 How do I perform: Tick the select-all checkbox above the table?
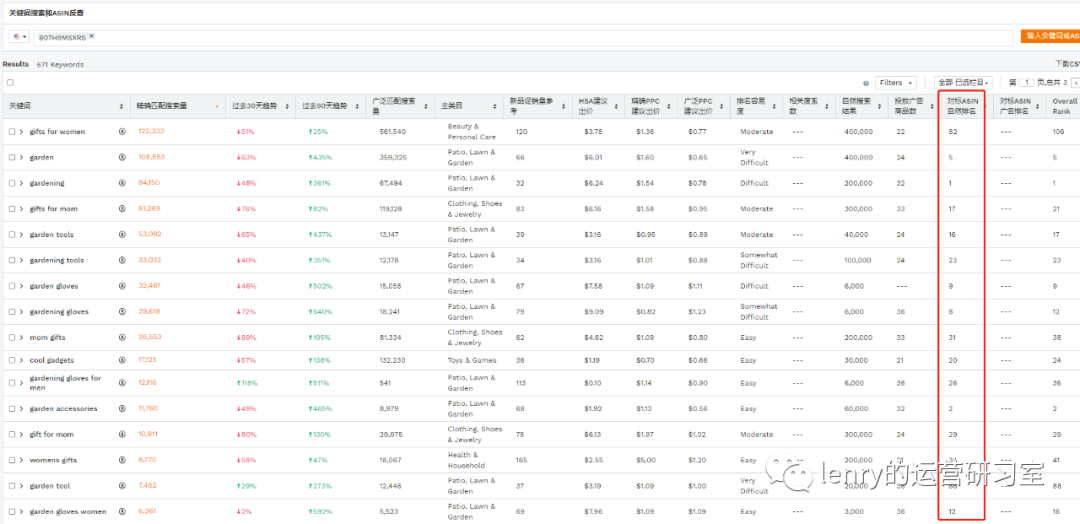click(10, 83)
